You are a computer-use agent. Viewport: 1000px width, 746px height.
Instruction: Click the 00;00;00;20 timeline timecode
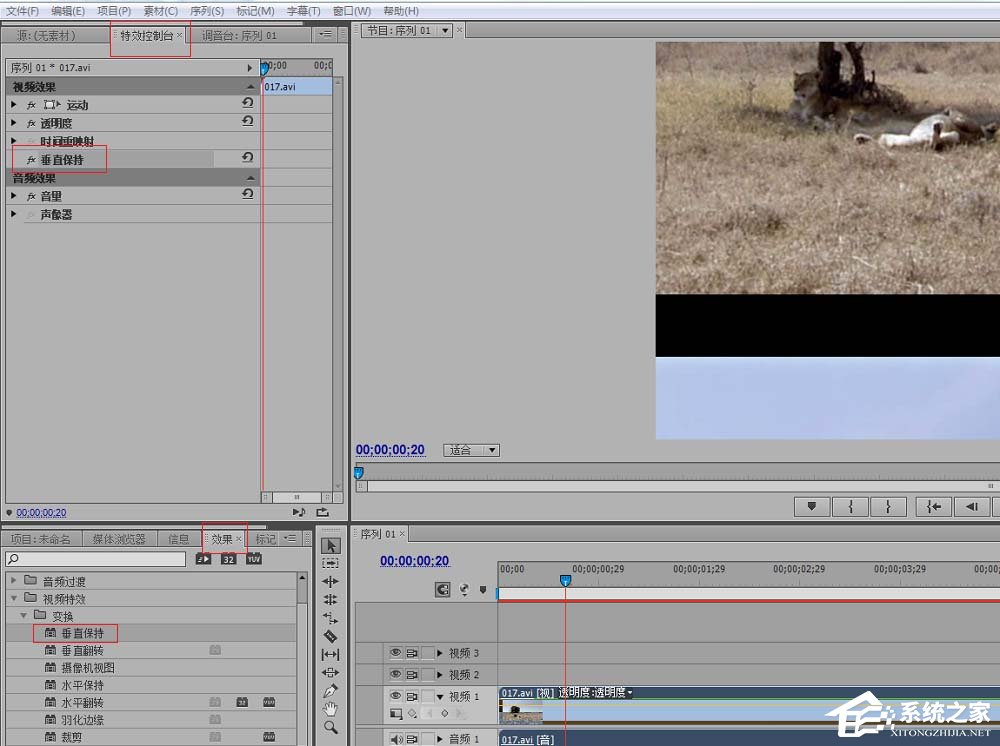click(x=414, y=561)
